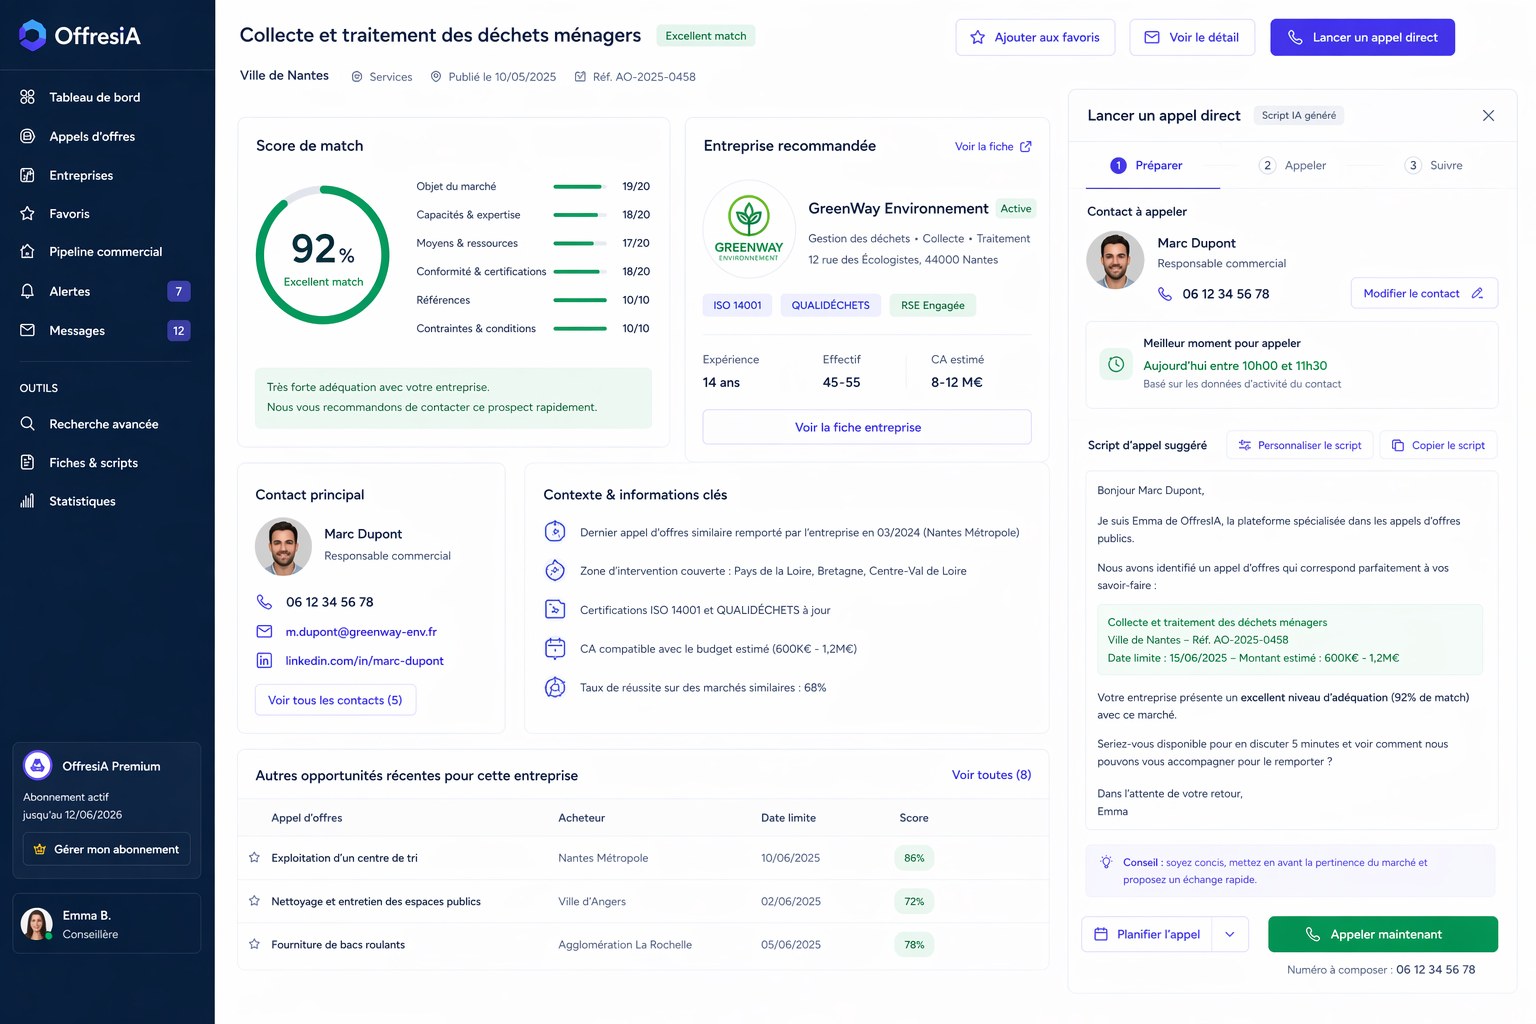The image size is (1536, 1024).
Task: Click the Recherche avancée magnifier icon
Action: [28, 424]
